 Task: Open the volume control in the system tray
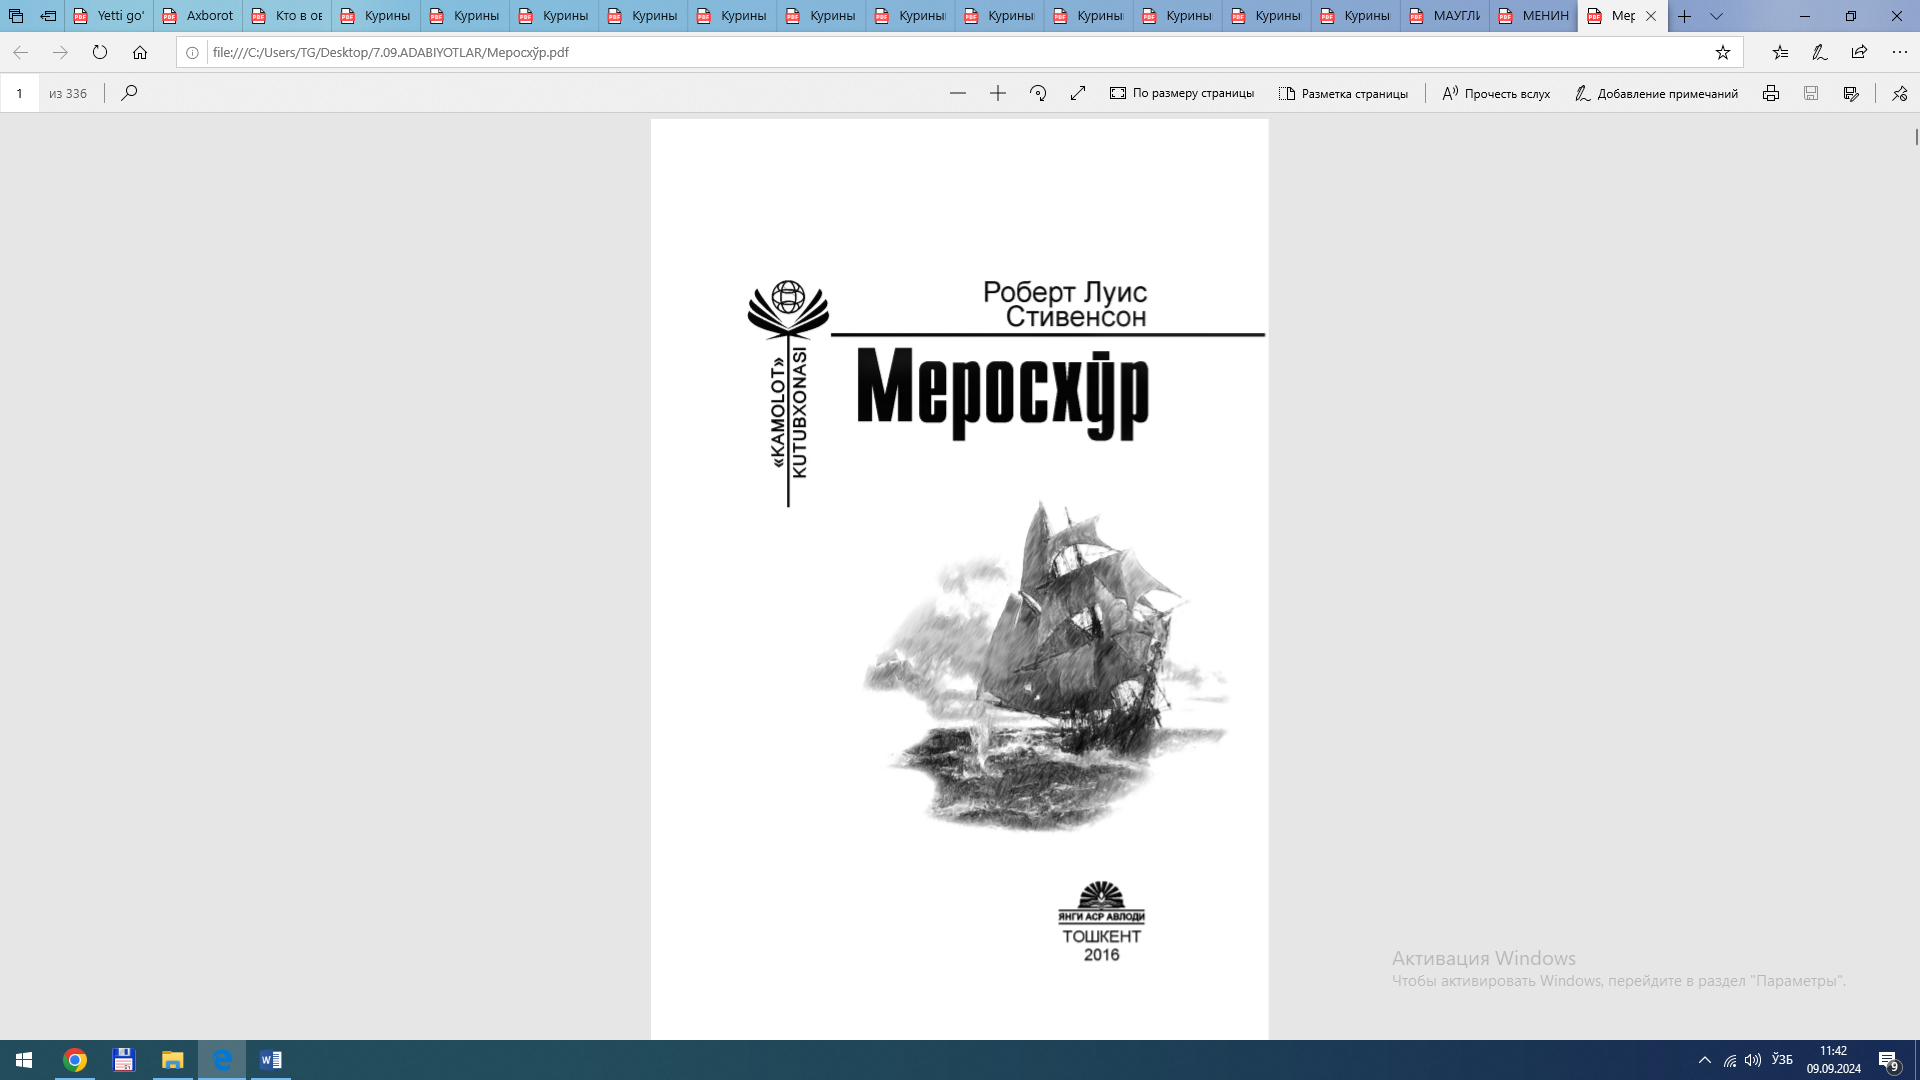click(x=1753, y=1059)
